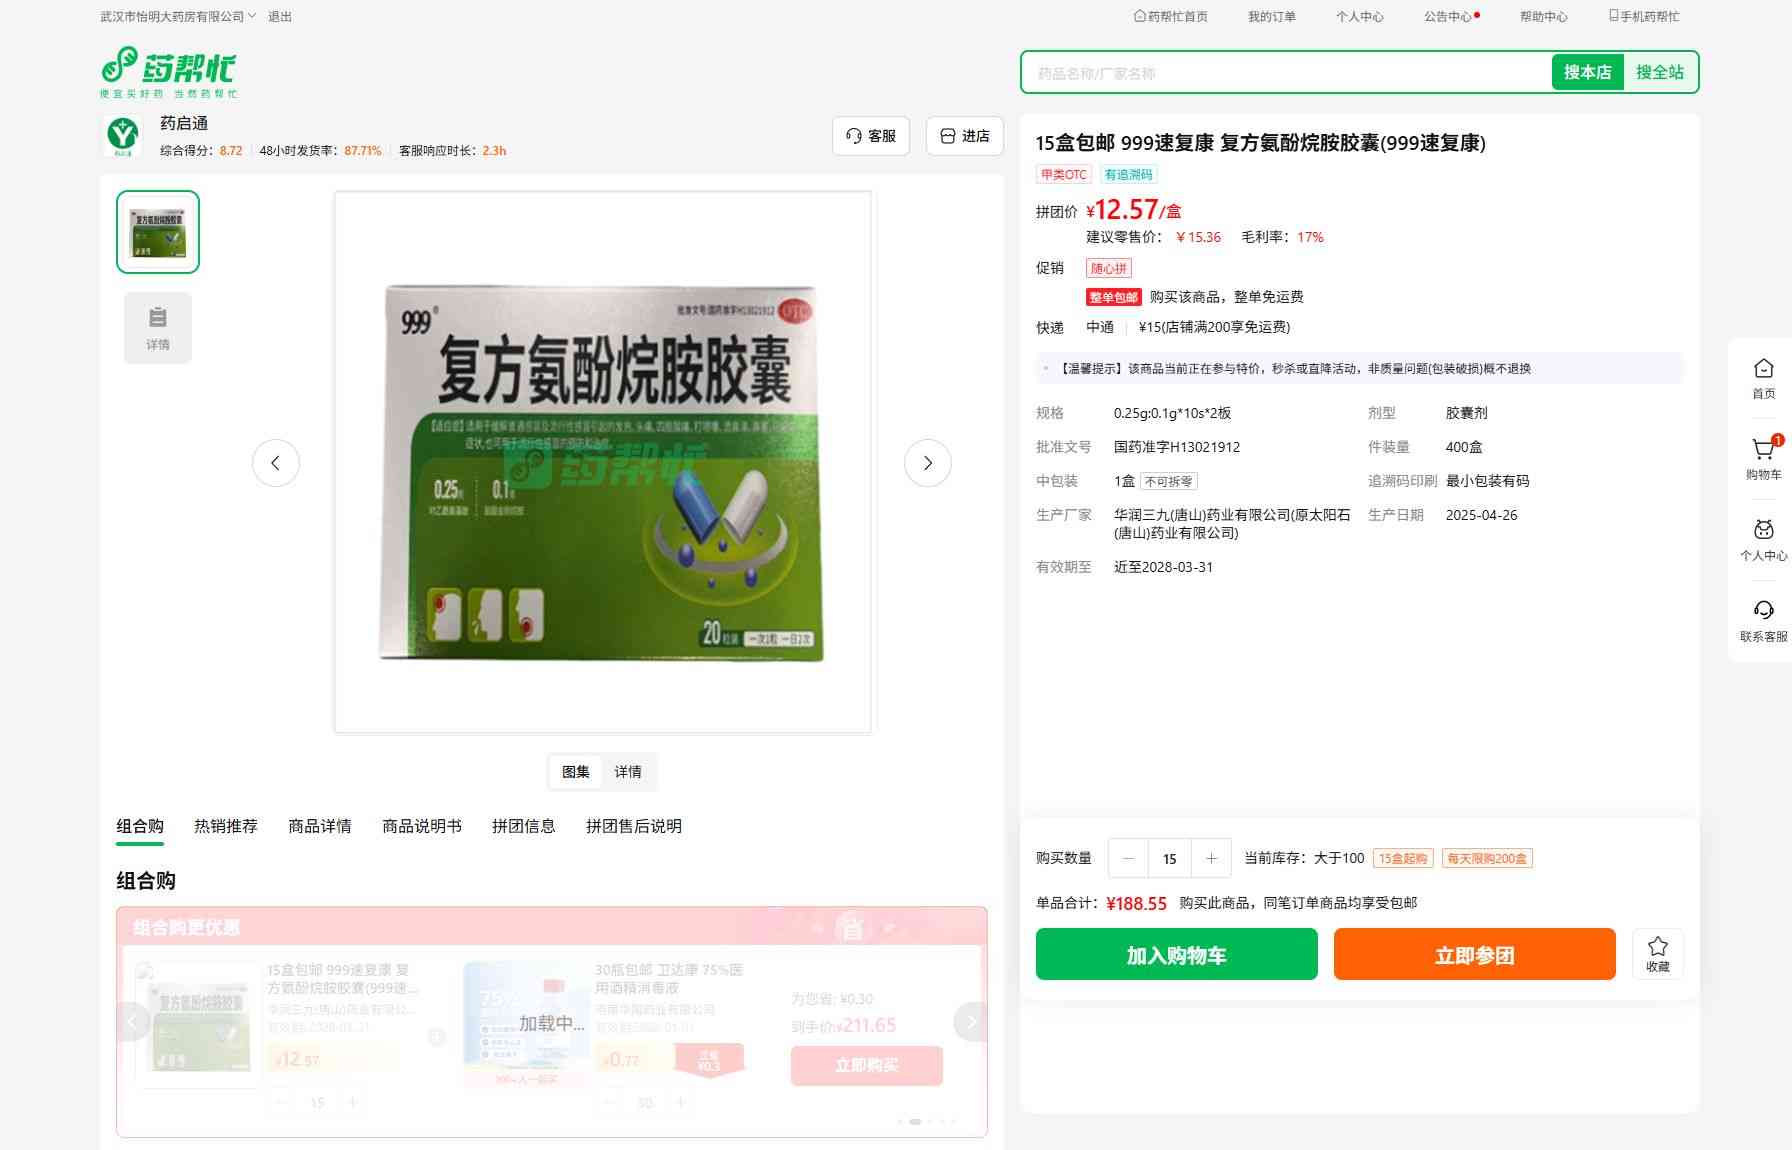Open the 详情 icon under the thumbnail
The width and height of the screenshot is (1792, 1150).
(x=158, y=327)
